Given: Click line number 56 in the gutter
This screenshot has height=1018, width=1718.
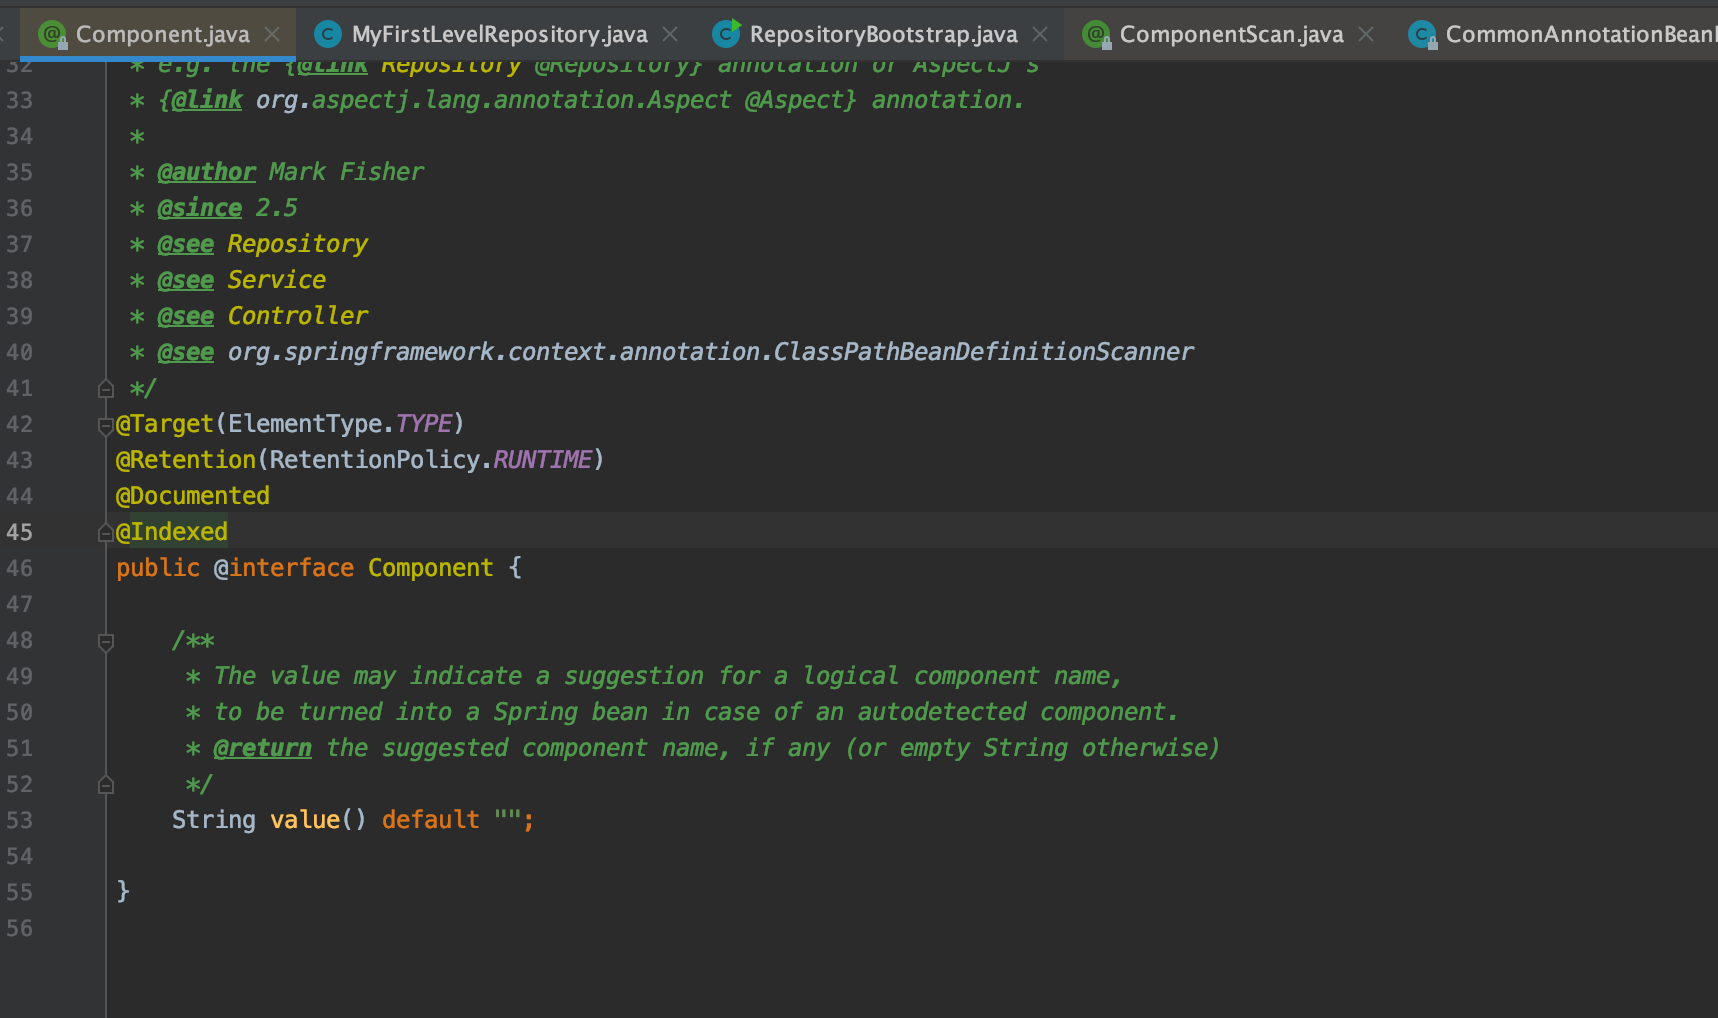Looking at the screenshot, I should tap(20, 928).
